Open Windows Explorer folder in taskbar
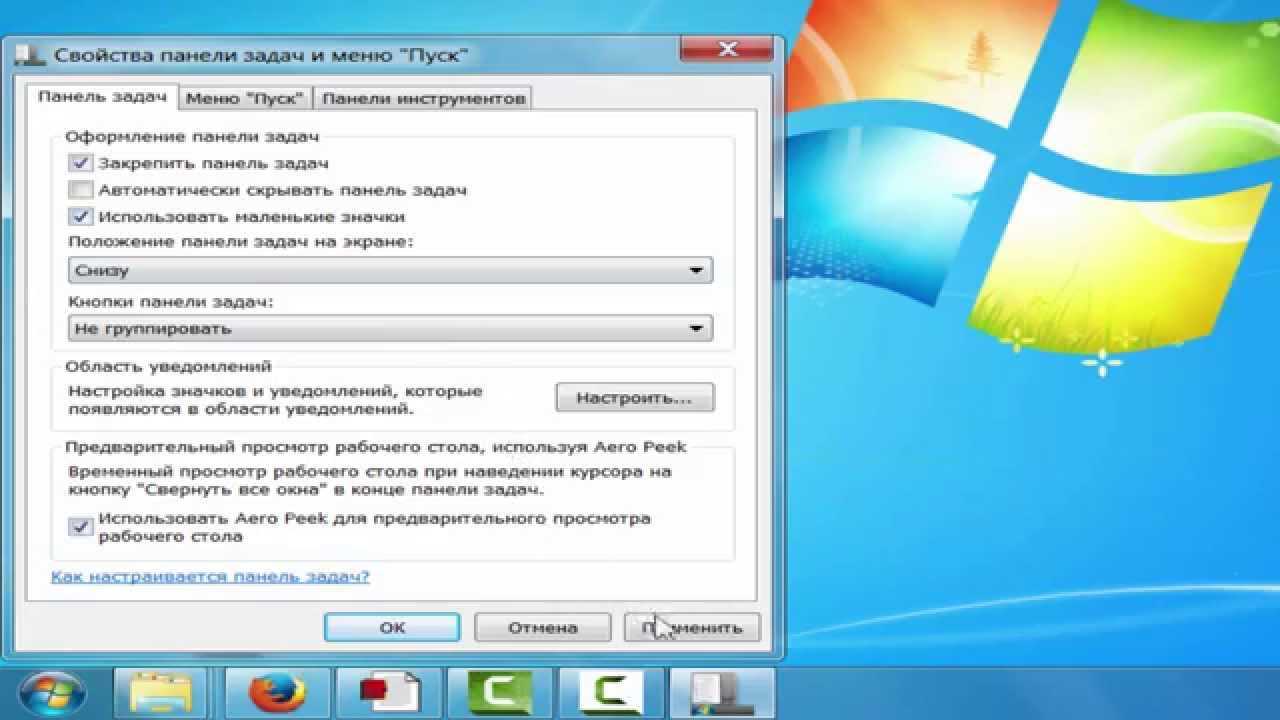1280x720 pixels. [x=160, y=694]
